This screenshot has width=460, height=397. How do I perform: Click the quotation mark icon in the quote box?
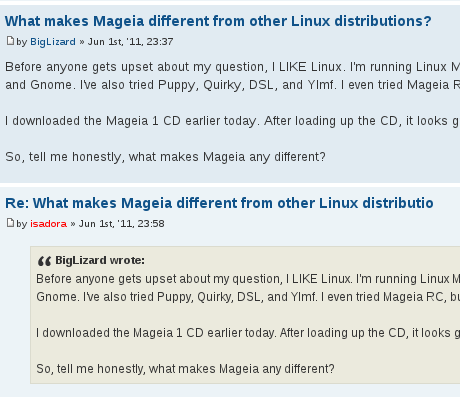click(44, 261)
